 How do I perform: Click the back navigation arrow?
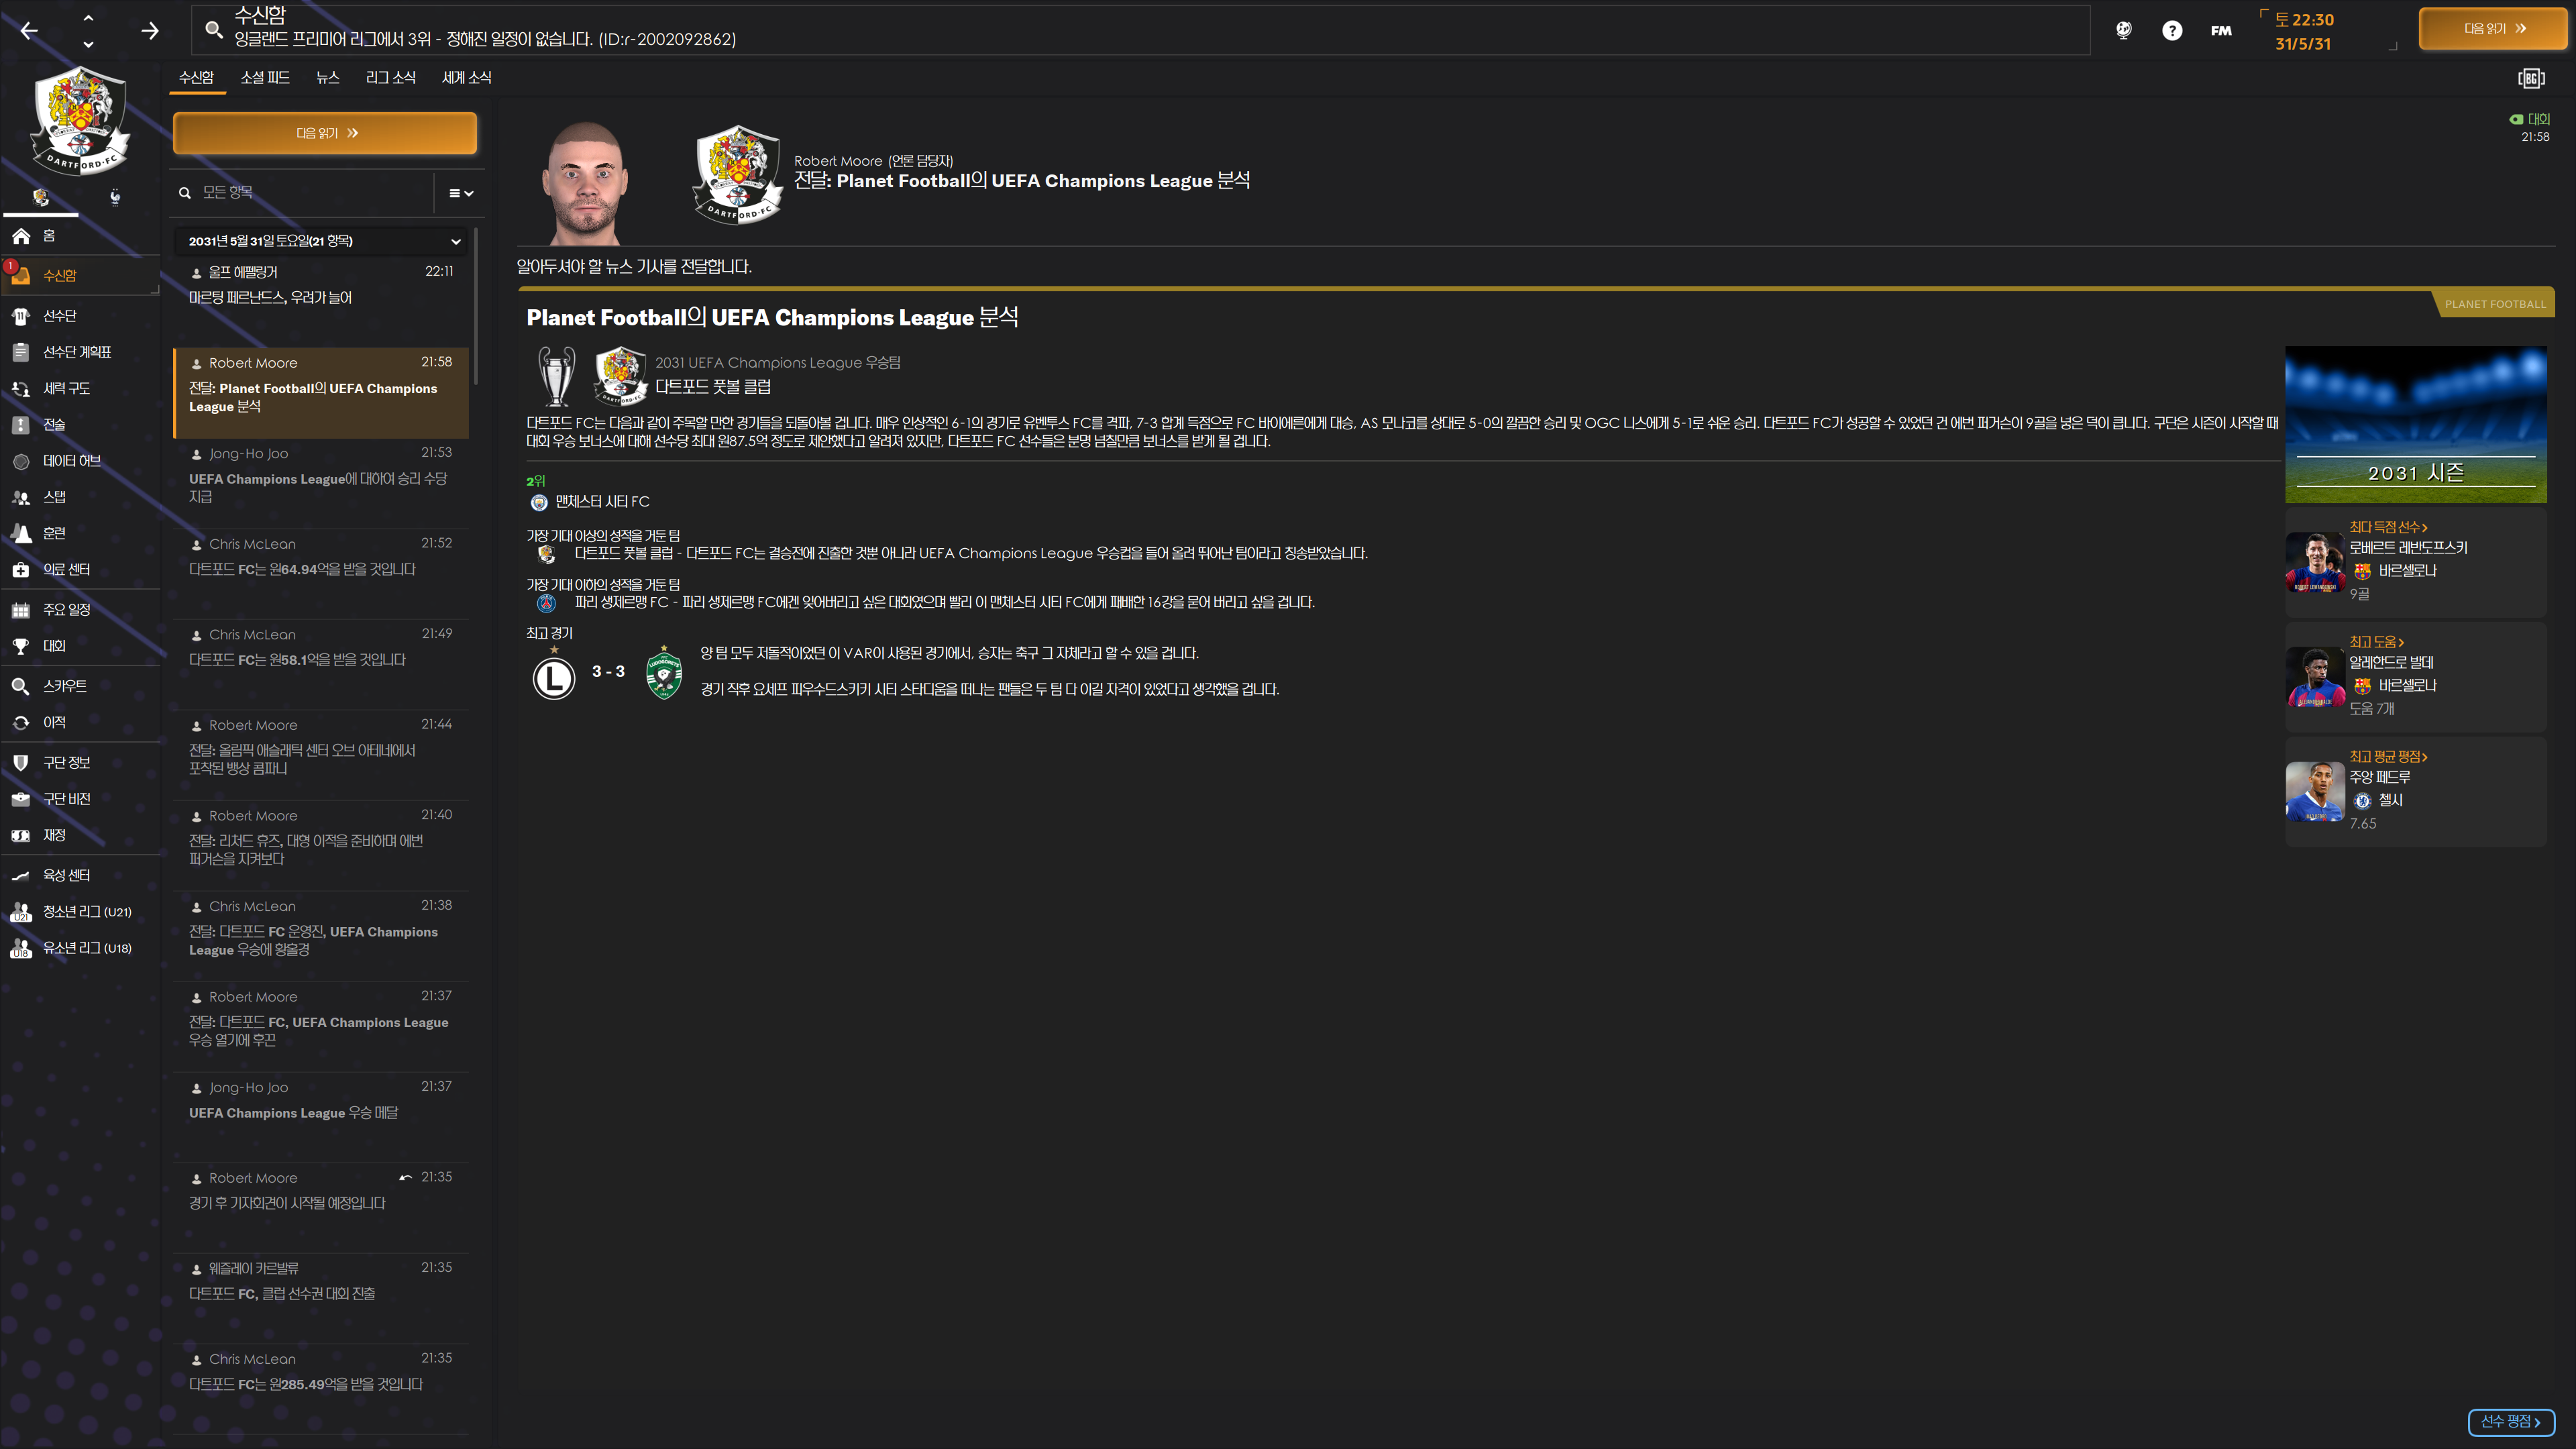[x=29, y=31]
